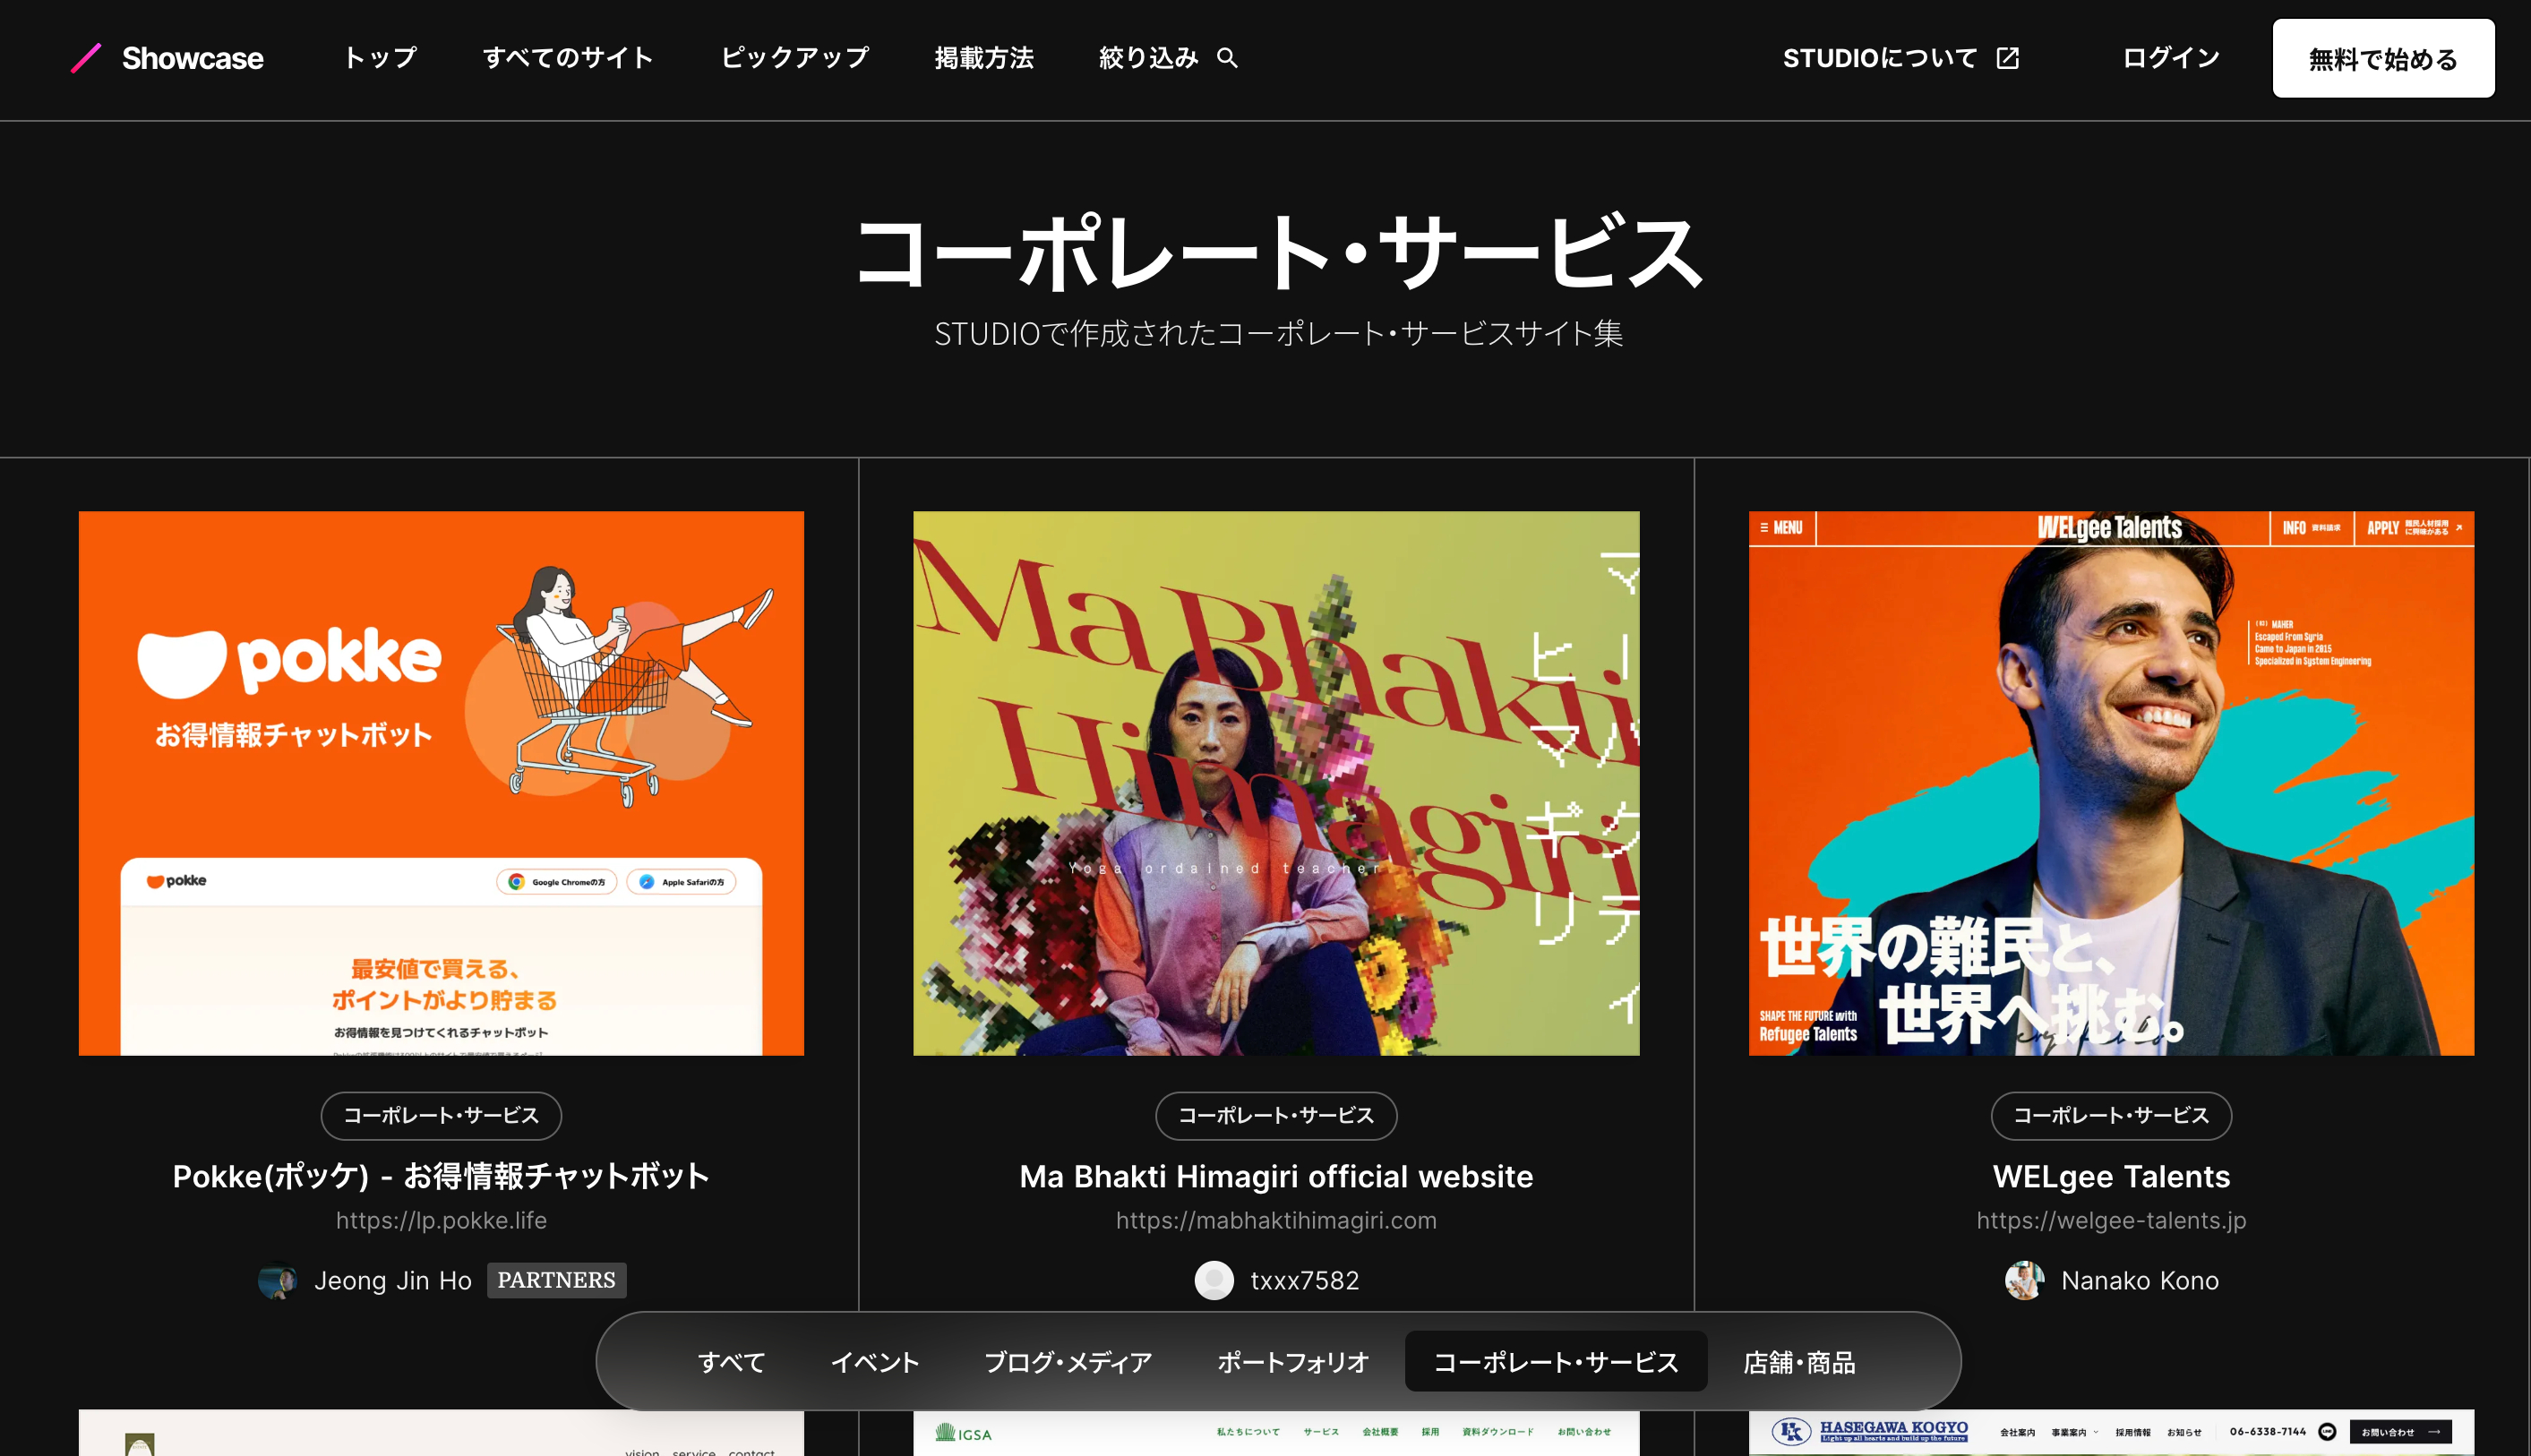Click the 無料で始める button
The image size is (2531, 1456).
coord(2383,59)
